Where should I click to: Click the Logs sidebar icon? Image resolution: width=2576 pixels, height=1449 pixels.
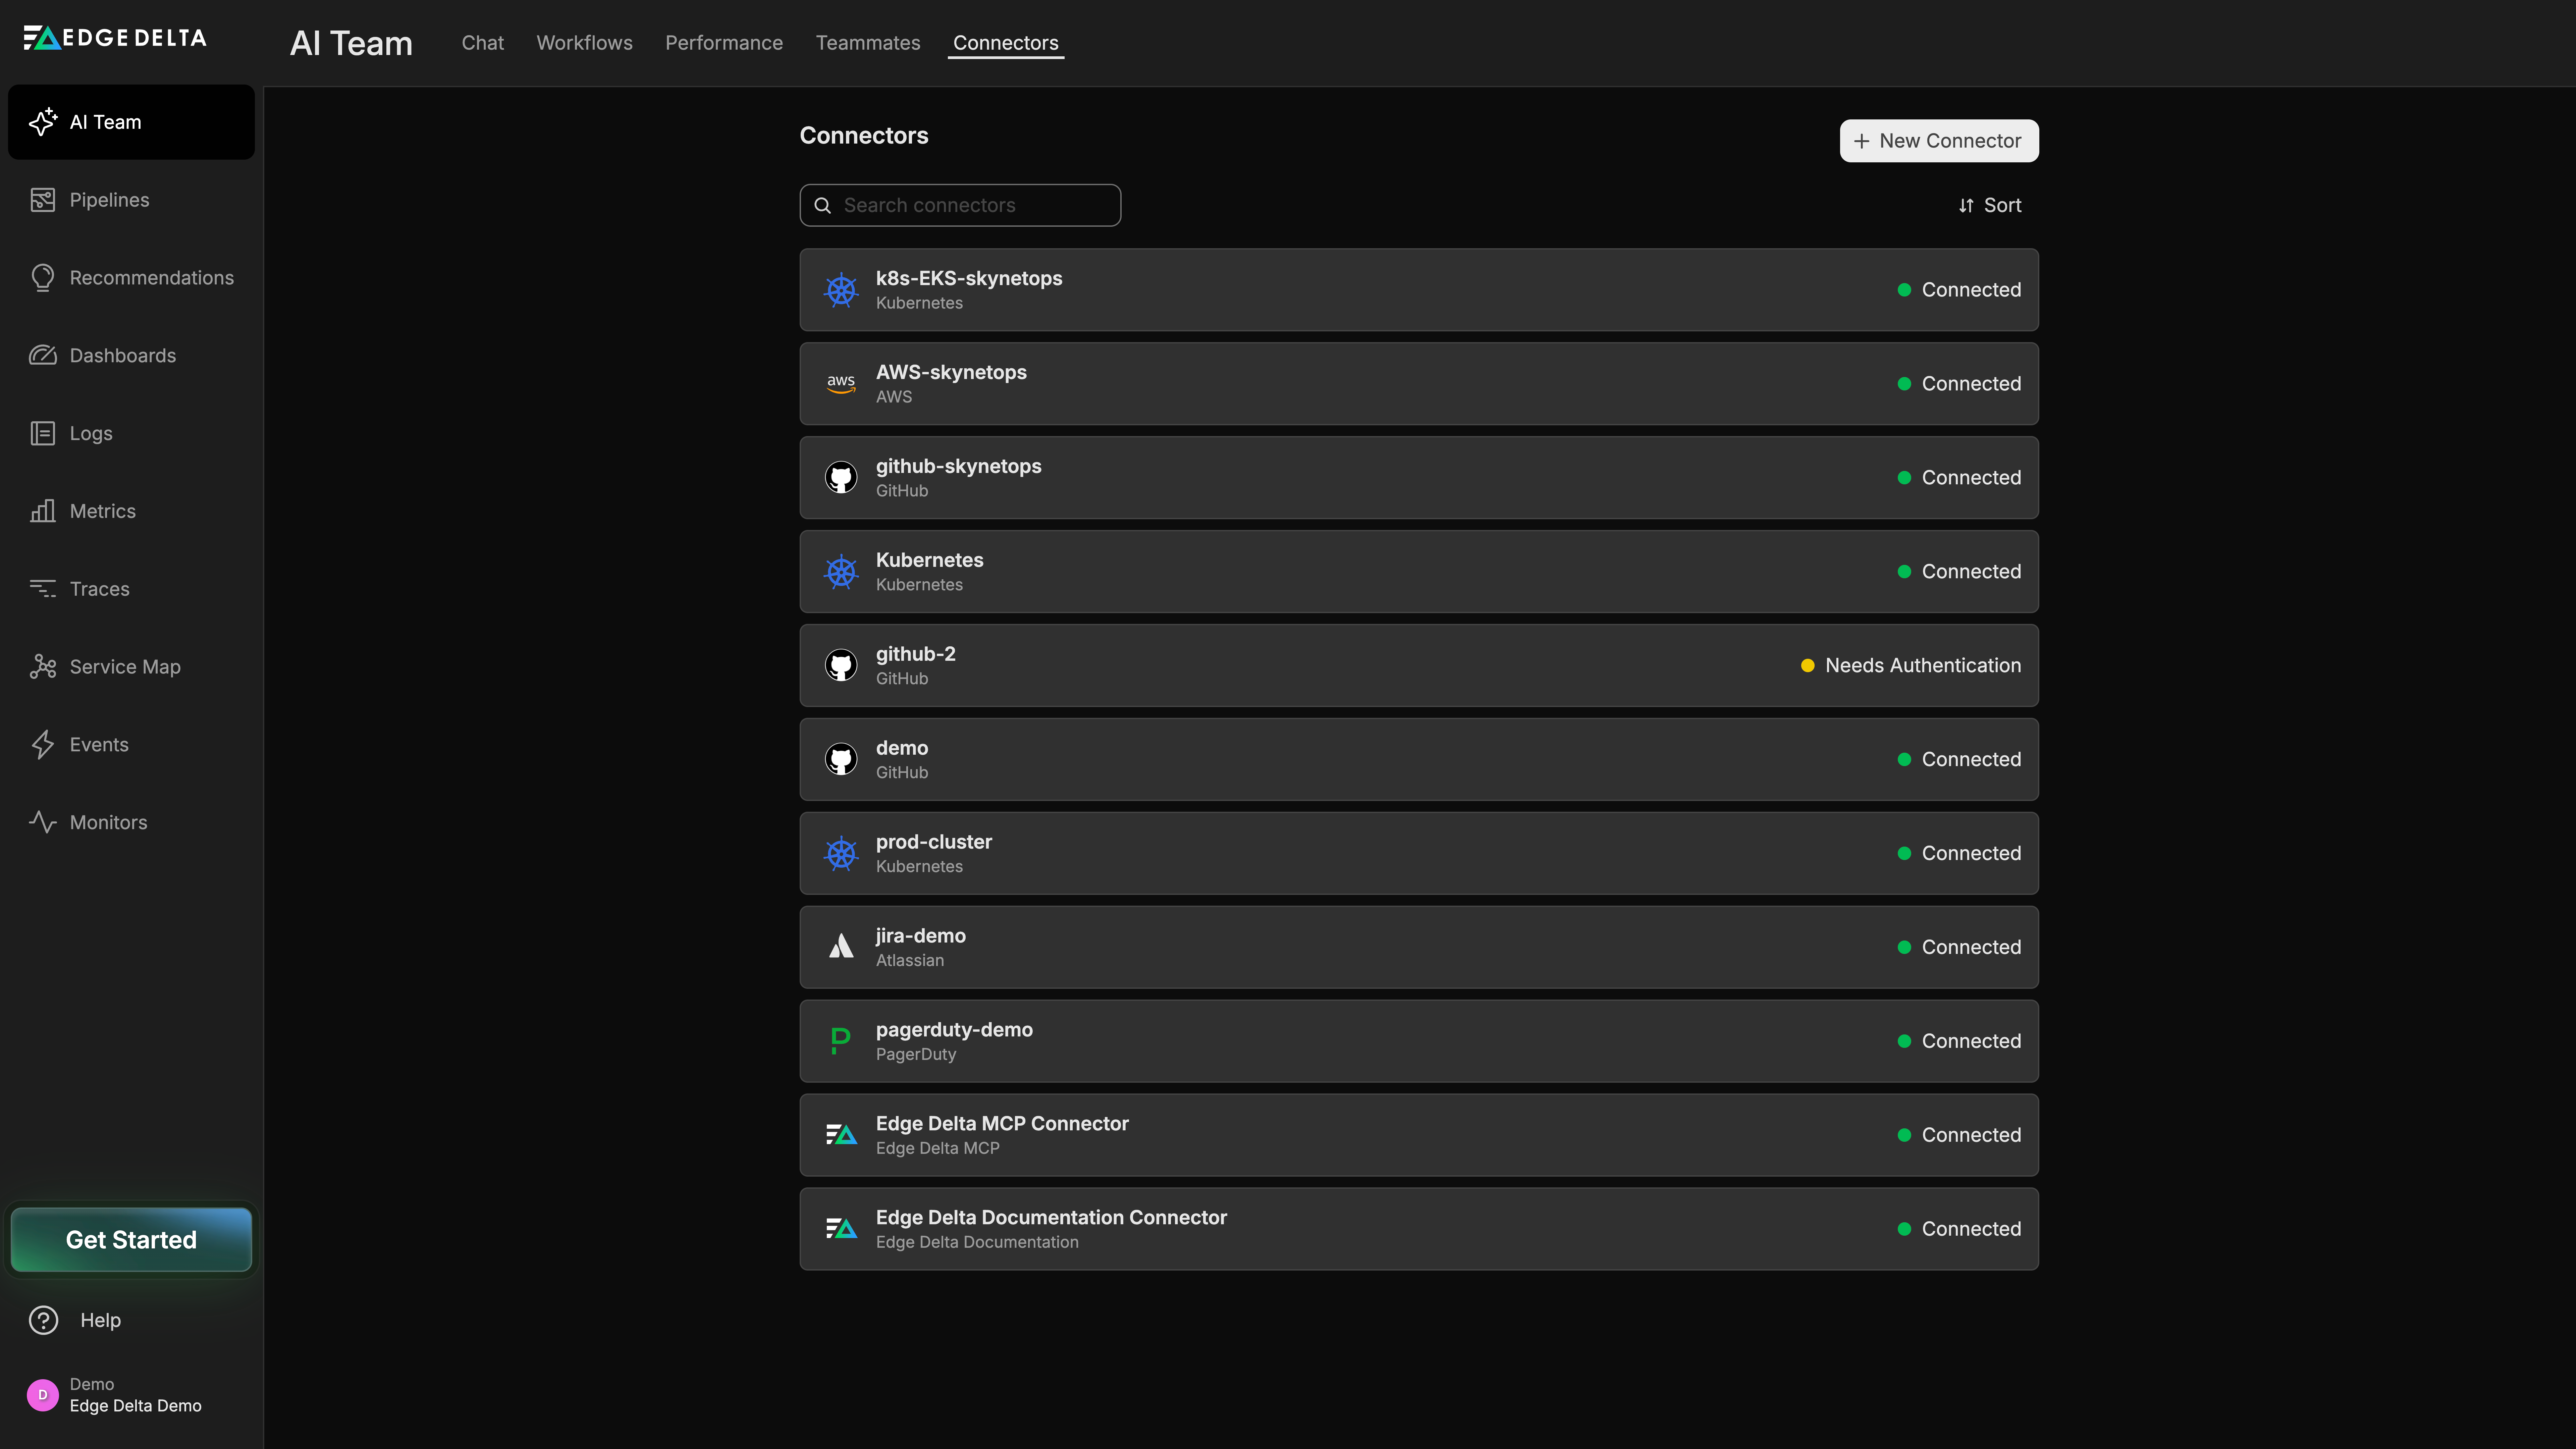(x=43, y=433)
